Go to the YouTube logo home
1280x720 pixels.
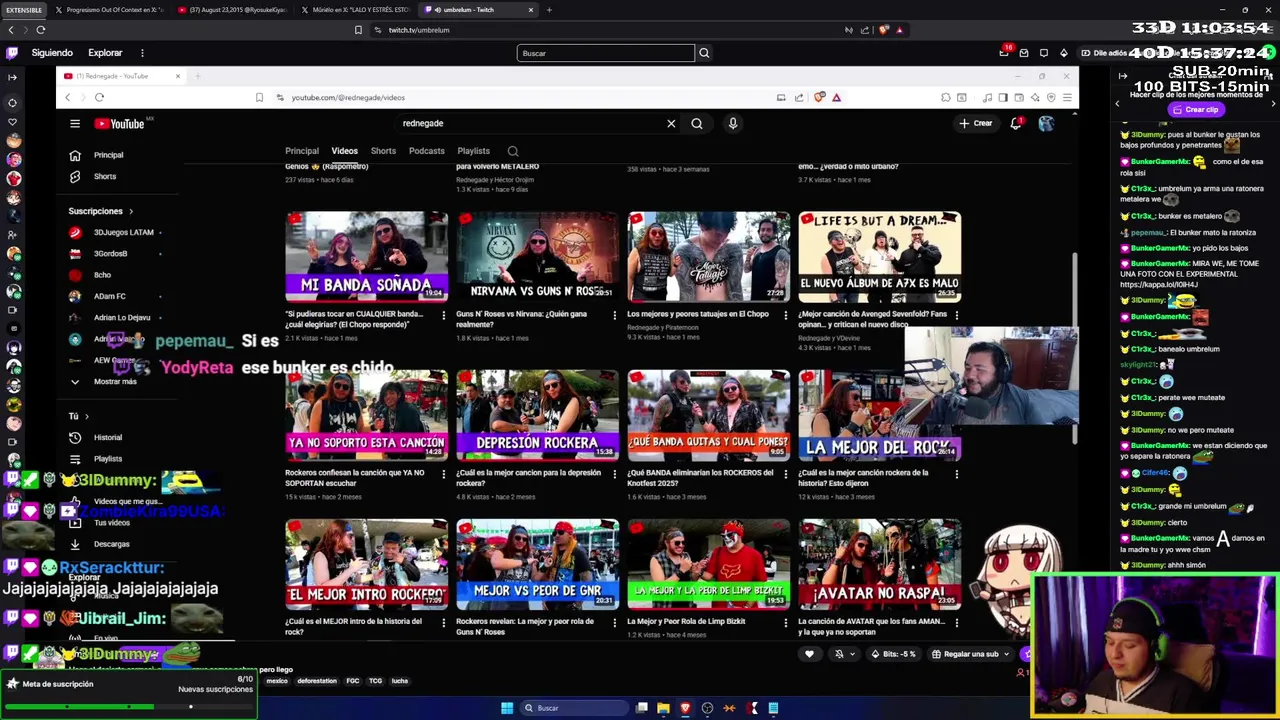coord(120,123)
